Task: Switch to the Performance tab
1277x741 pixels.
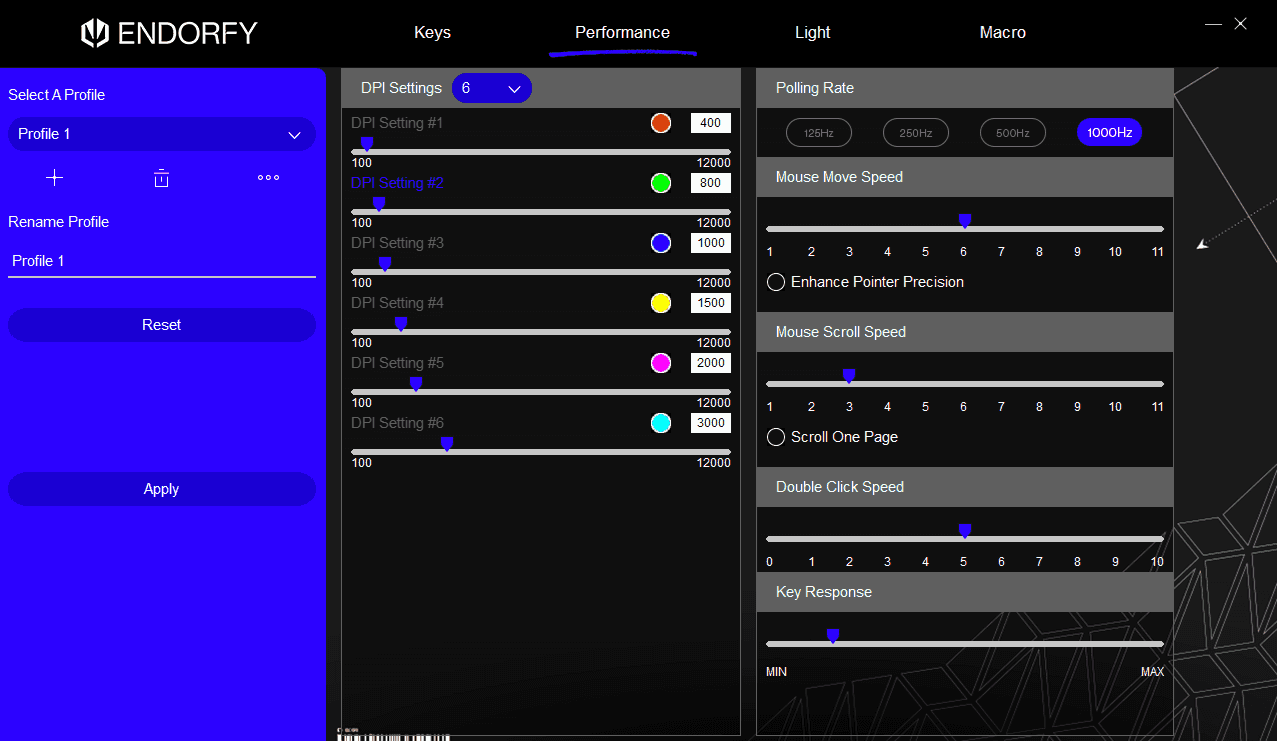Action: pos(622,32)
